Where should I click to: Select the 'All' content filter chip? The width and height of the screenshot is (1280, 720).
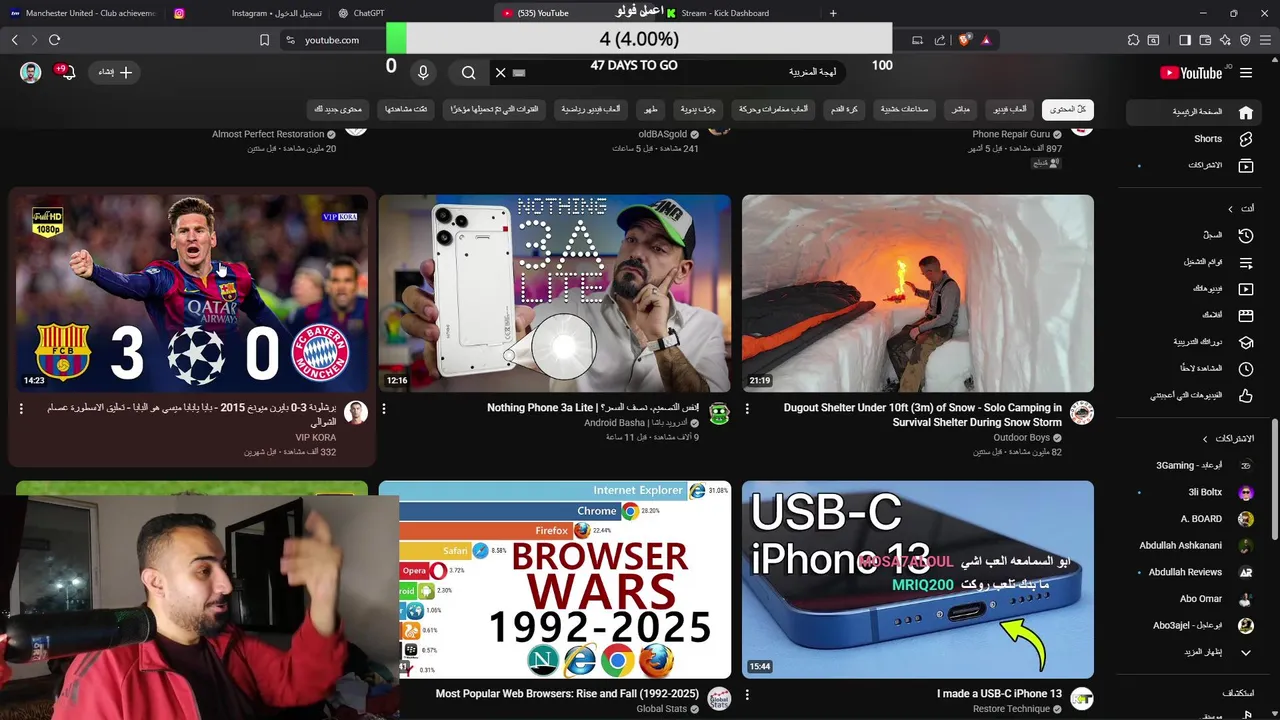[1067, 109]
